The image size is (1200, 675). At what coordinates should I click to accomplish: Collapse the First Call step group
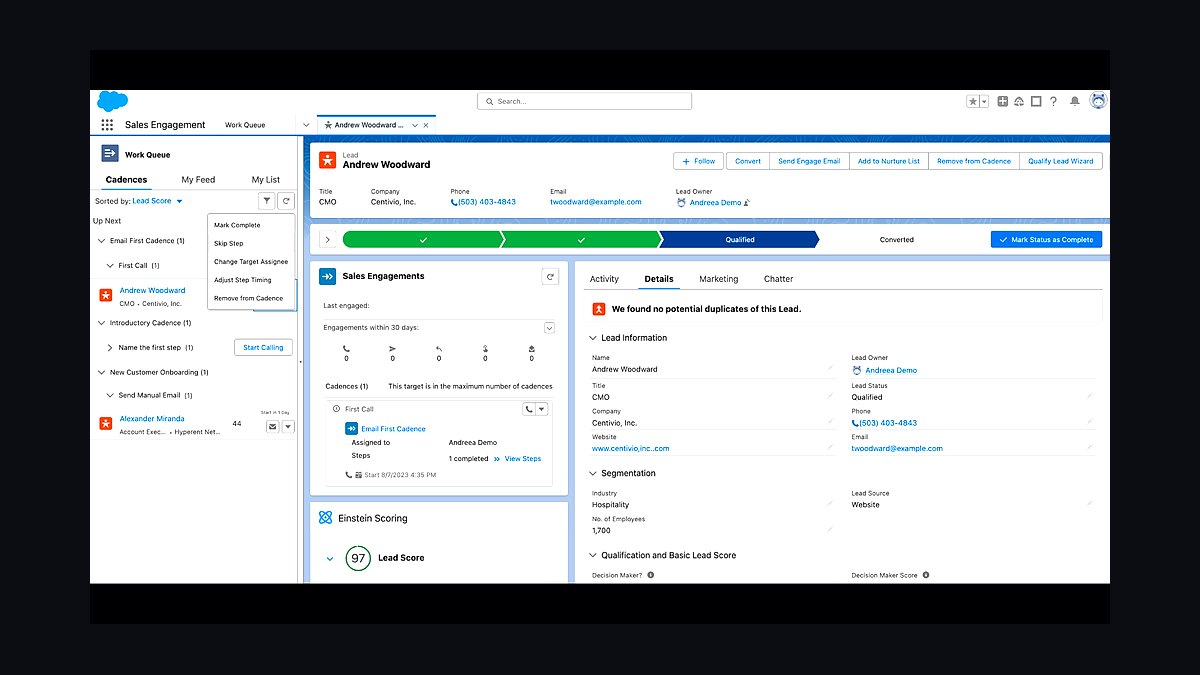pyautogui.click(x=110, y=266)
